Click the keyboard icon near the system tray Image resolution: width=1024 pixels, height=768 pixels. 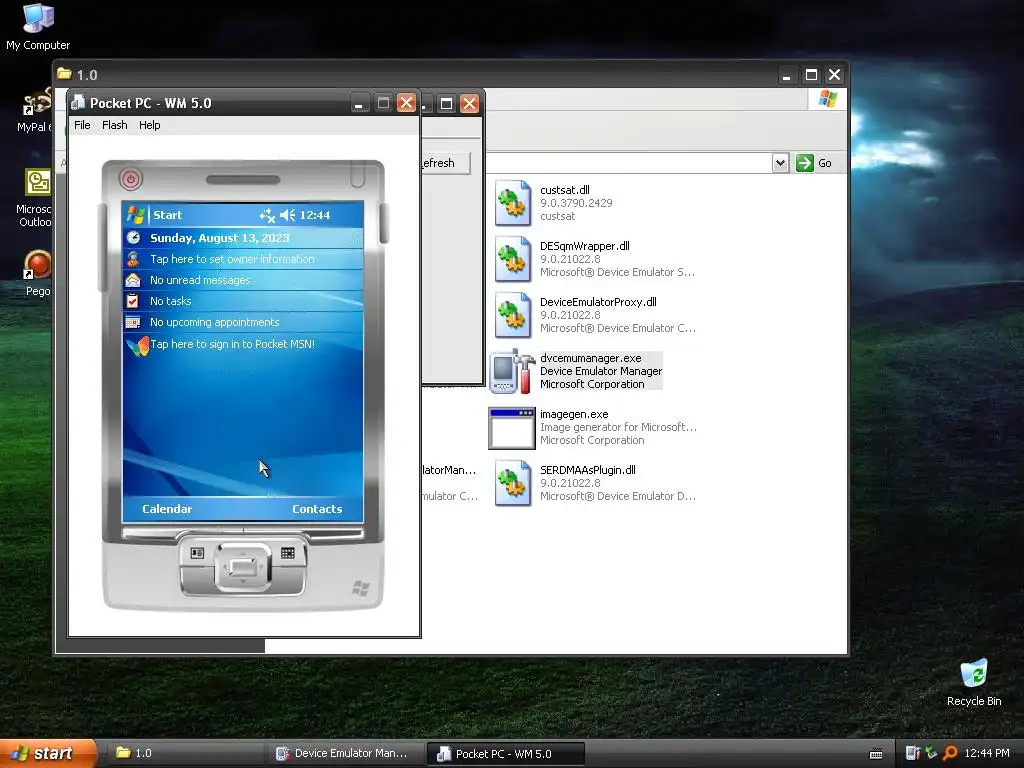[876, 754]
